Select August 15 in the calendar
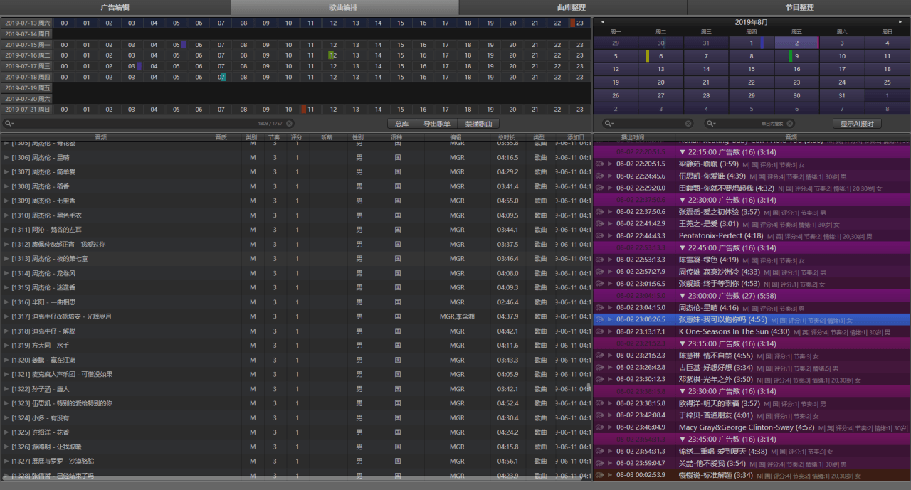 pyautogui.click(x=752, y=69)
